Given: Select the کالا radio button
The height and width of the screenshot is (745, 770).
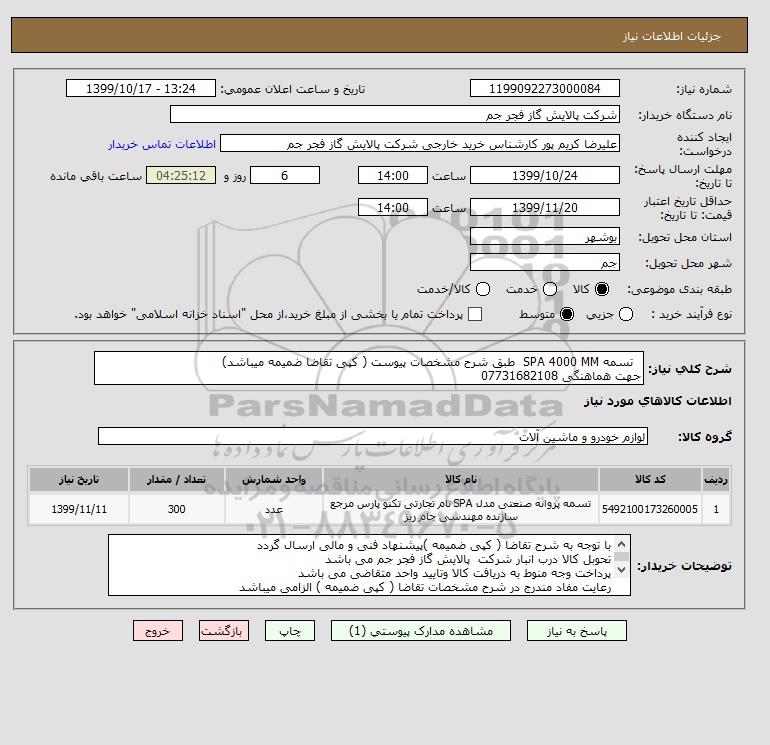Looking at the screenshot, I should tap(602, 289).
